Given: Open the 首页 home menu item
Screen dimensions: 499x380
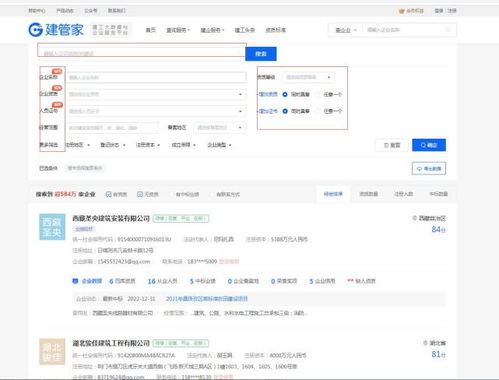Looking at the screenshot, I should [x=151, y=30].
